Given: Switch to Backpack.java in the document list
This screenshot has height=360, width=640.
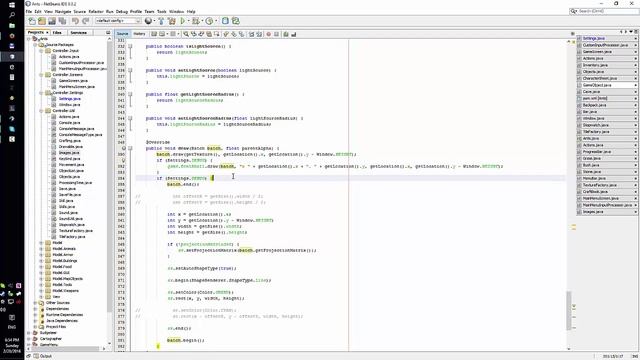Looking at the screenshot, I should [607, 105].
